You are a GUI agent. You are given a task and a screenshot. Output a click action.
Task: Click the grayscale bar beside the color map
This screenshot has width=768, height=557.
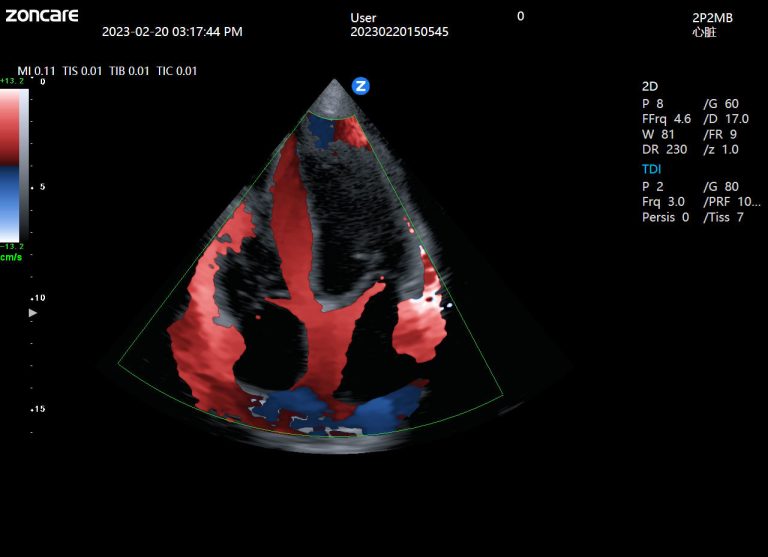tap(25, 165)
